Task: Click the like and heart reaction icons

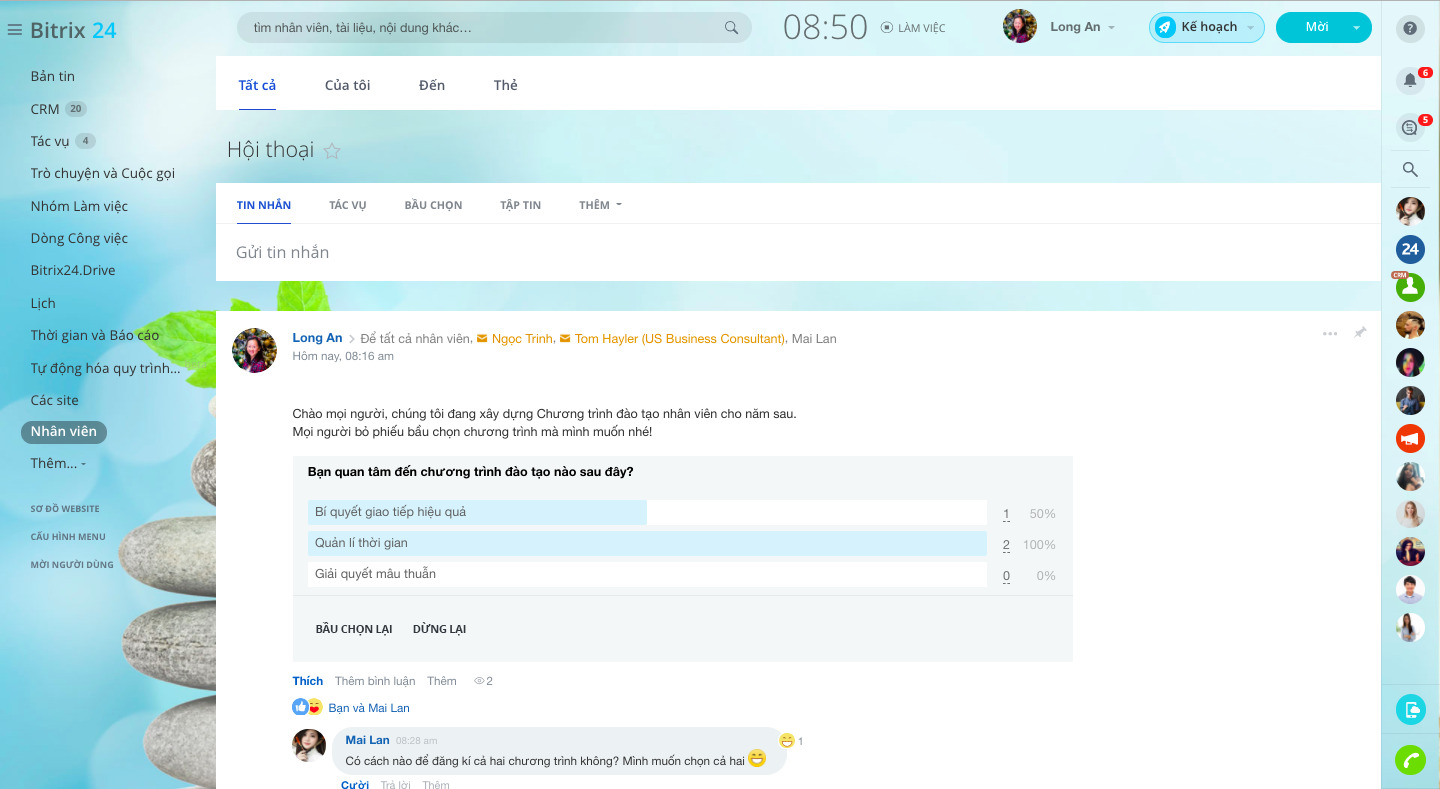Action: click(x=307, y=707)
